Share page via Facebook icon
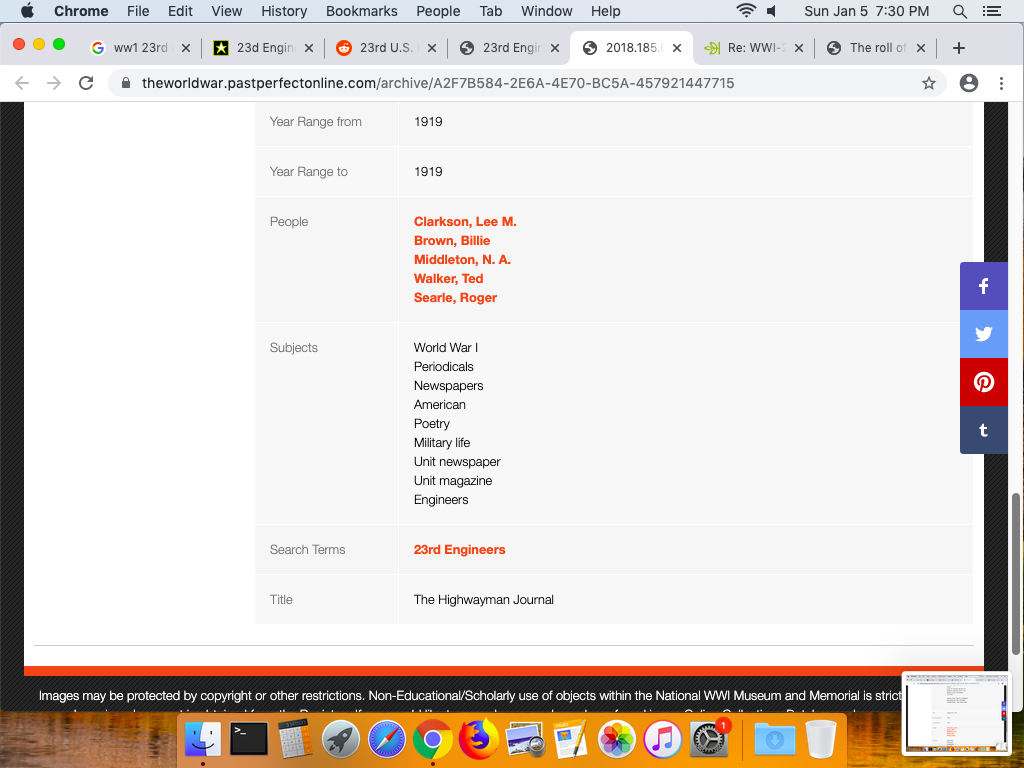This screenshot has width=1024, height=768. 984,286
